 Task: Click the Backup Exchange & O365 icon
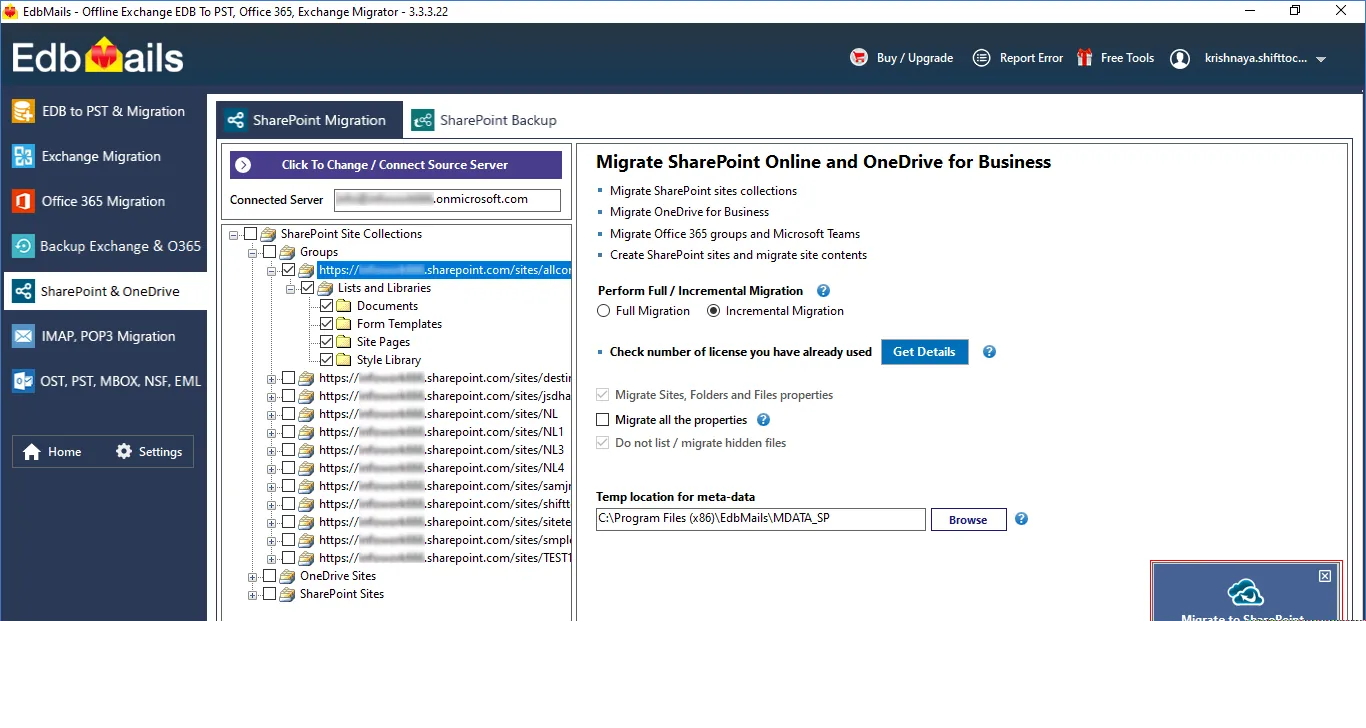point(23,246)
